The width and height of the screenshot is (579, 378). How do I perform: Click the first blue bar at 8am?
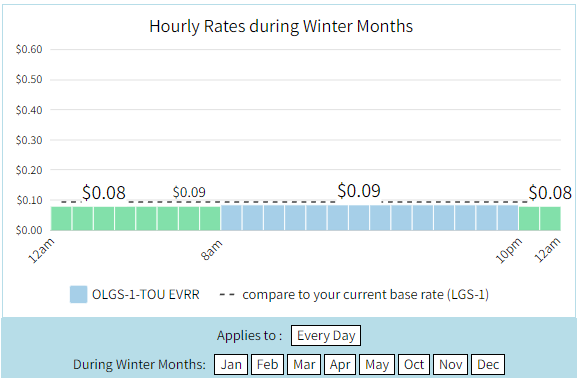(x=231, y=219)
